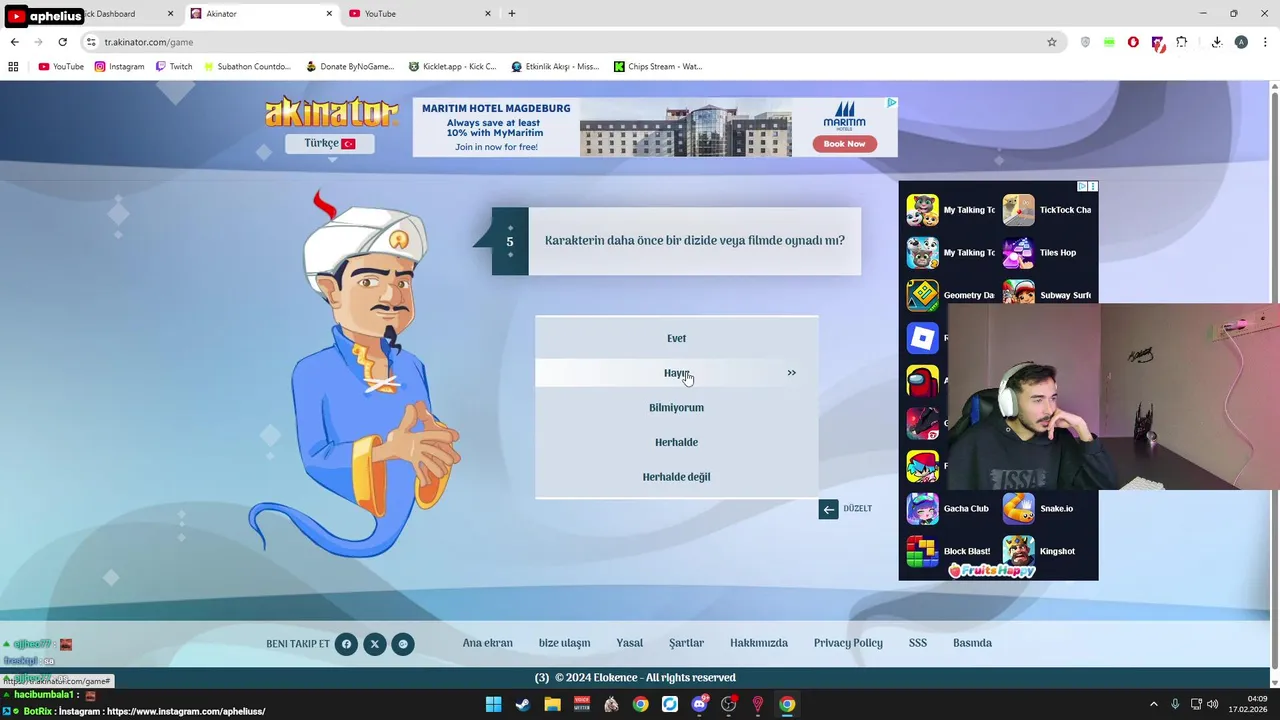Open Snake.io ad game icon
Viewport: 1280px width, 720px height.
click(1018, 508)
